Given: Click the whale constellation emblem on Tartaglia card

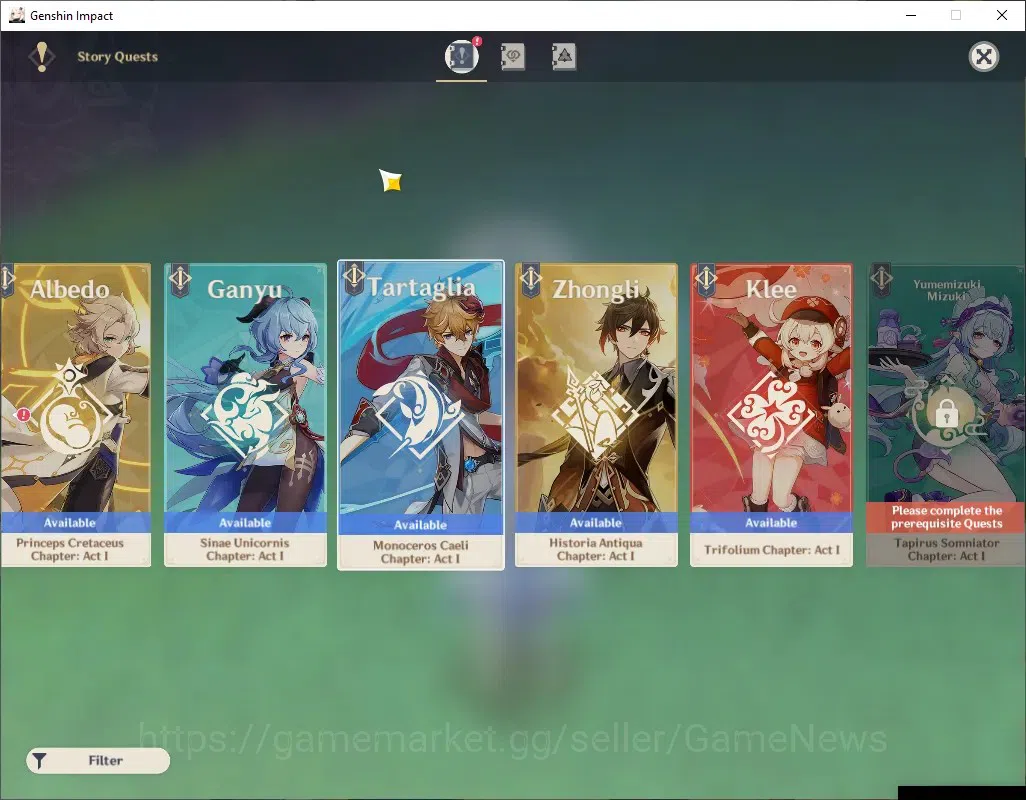Looking at the screenshot, I should (420, 417).
